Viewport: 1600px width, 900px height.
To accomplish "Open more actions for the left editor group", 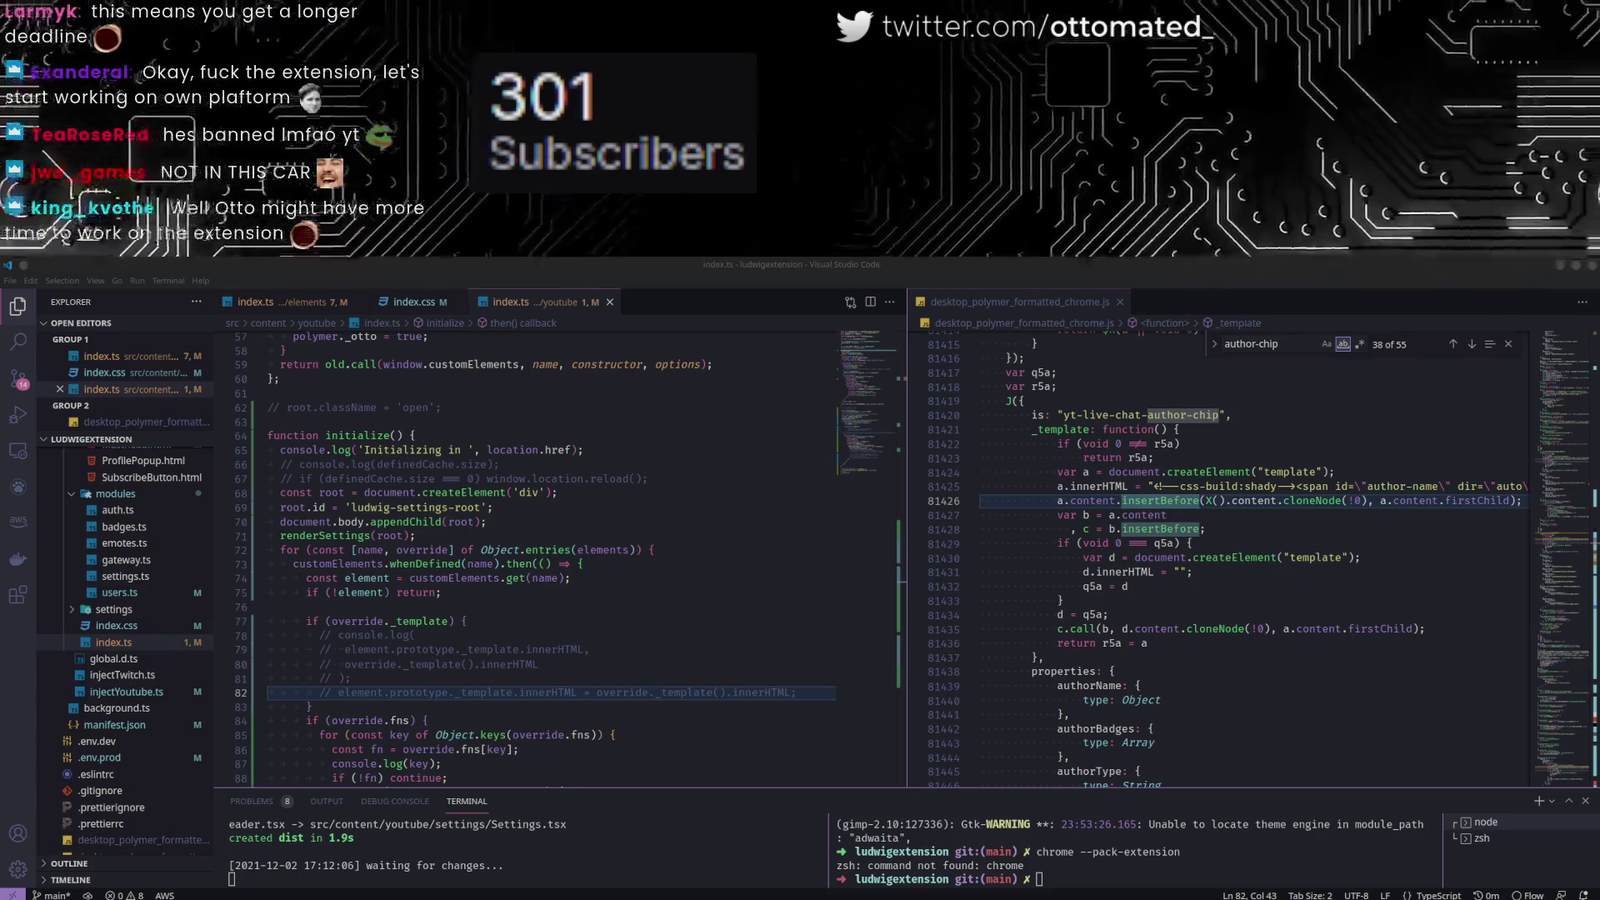I will pos(890,302).
